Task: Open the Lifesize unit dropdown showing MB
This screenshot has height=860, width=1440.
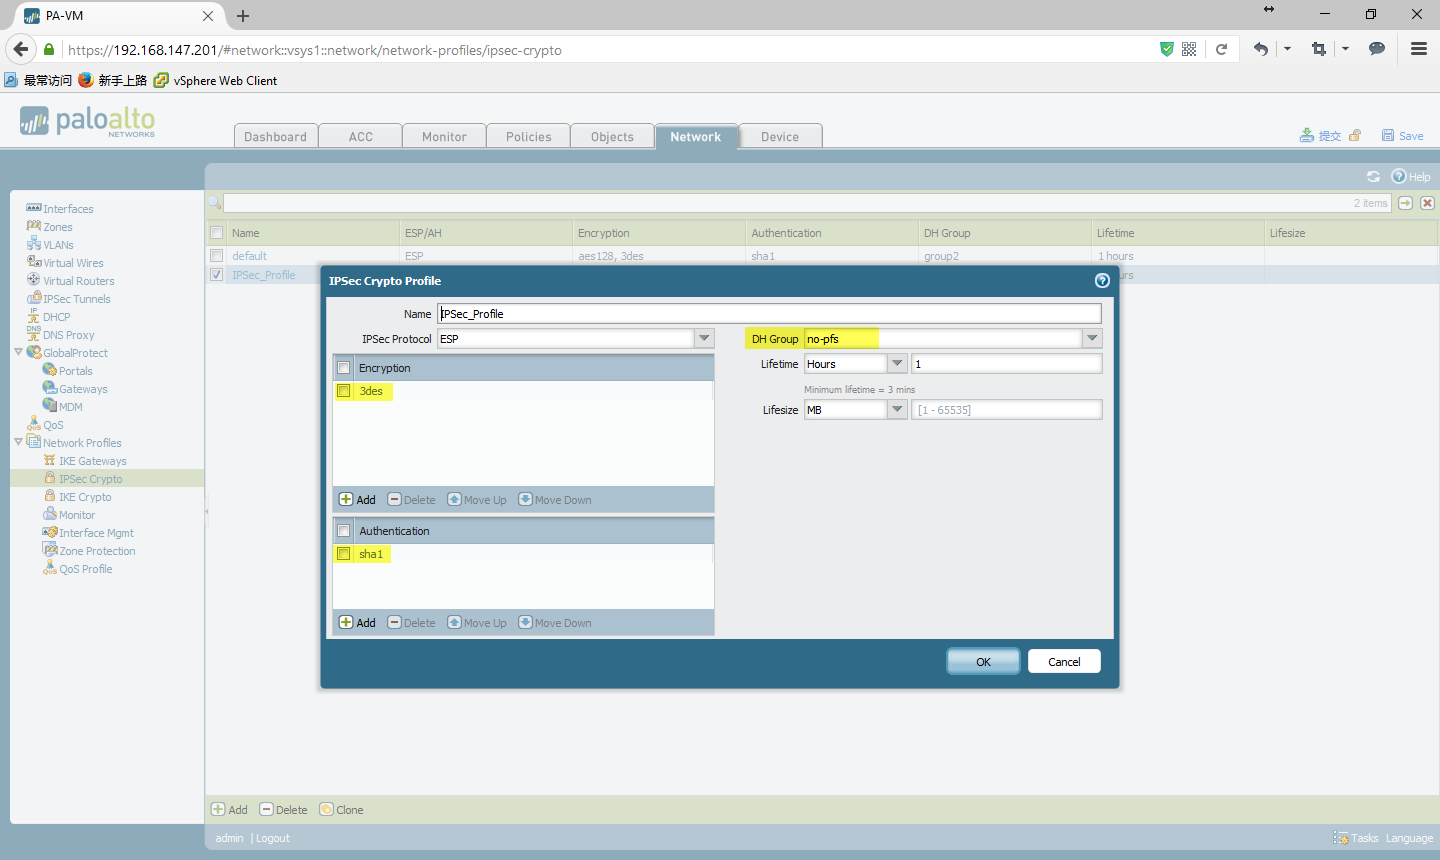Action: (897, 410)
